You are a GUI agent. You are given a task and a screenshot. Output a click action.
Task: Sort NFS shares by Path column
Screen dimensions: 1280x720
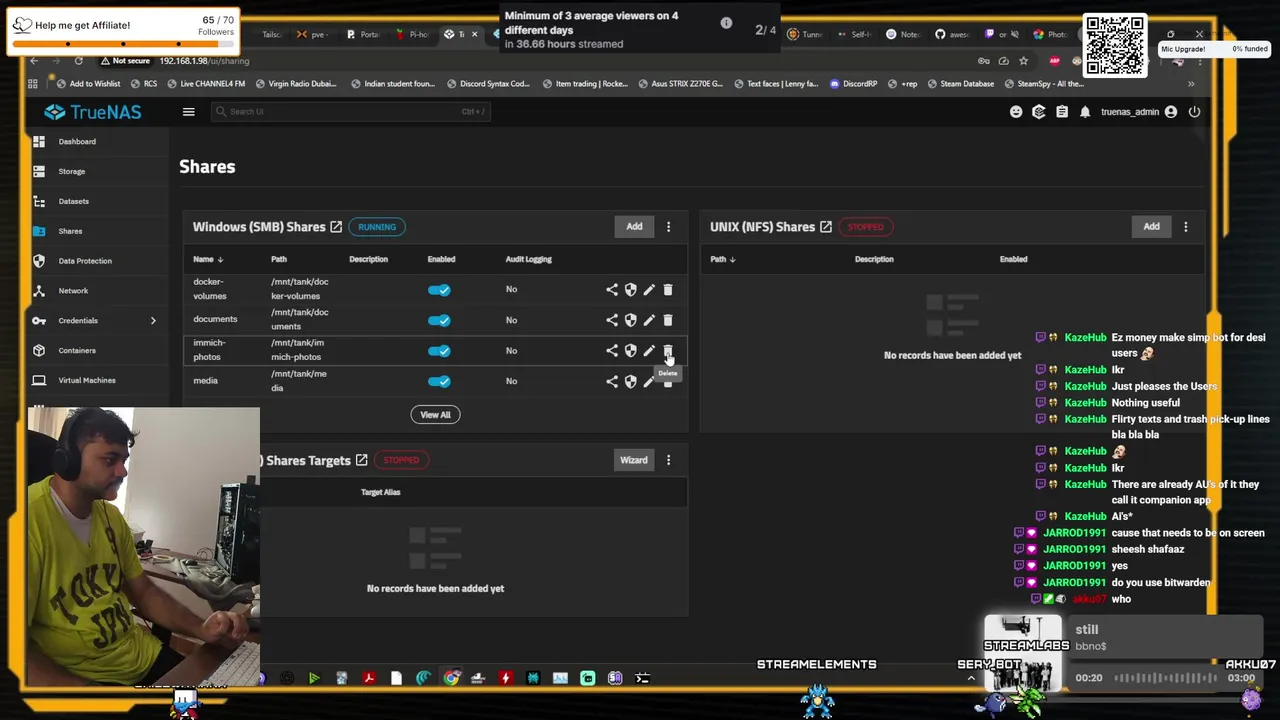(723, 259)
